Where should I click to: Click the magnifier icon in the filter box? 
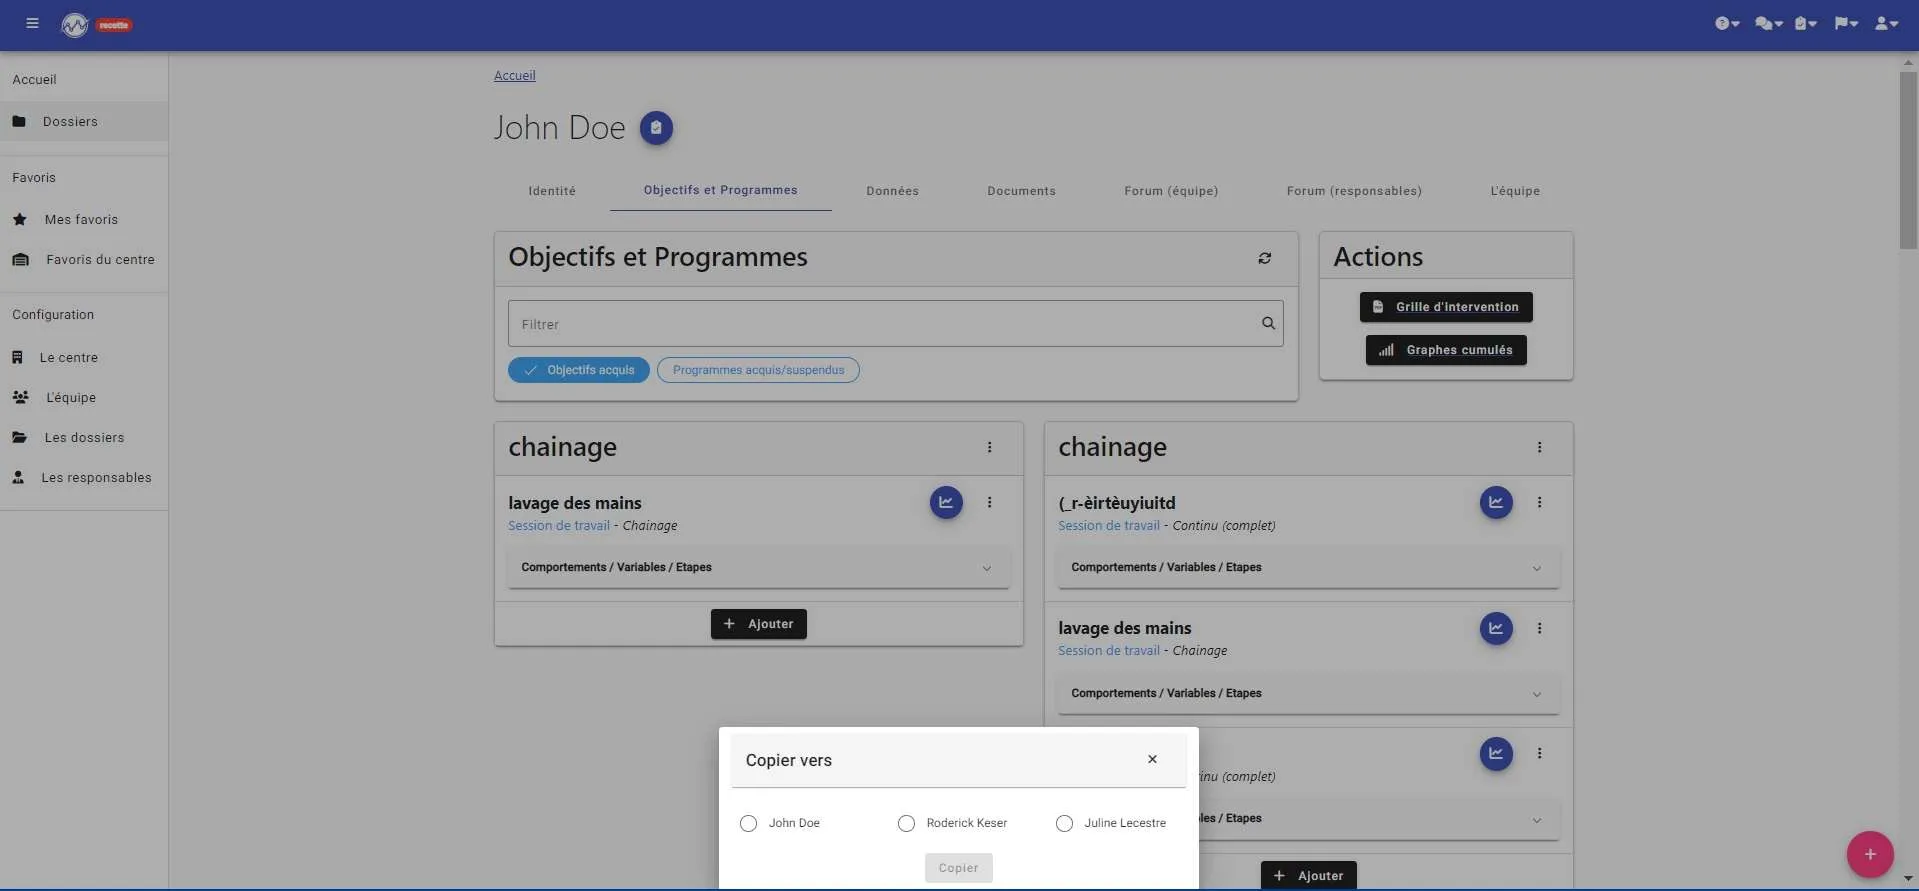[1268, 323]
